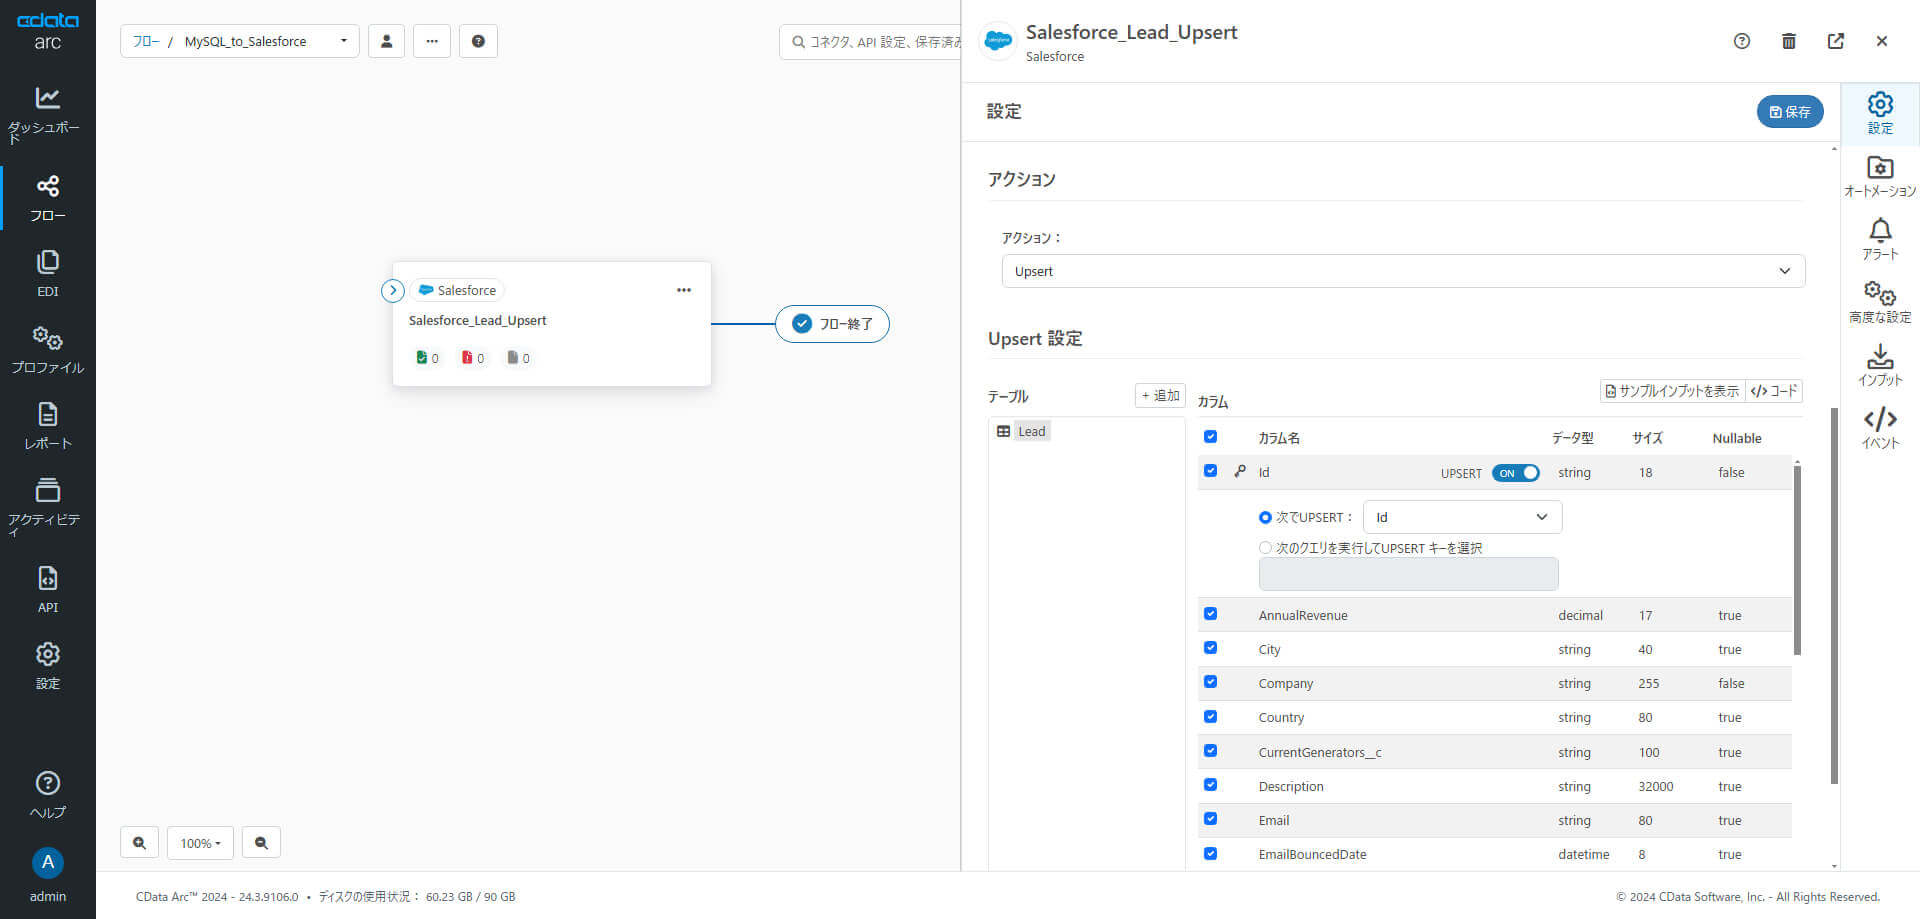This screenshot has height=919, width=1920.
Task: Open the 次でUPSERT Id key dropdown
Action: pyautogui.click(x=1462, y=517)
